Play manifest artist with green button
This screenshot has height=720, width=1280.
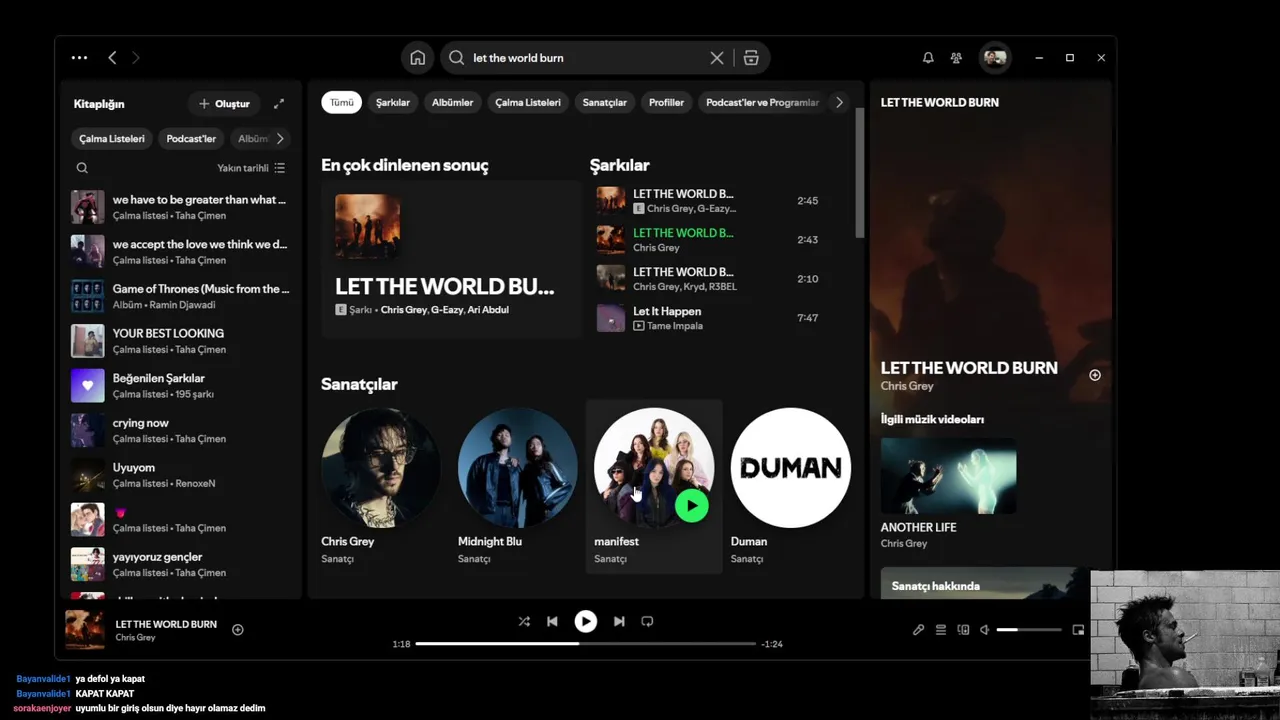click(691, 505)
